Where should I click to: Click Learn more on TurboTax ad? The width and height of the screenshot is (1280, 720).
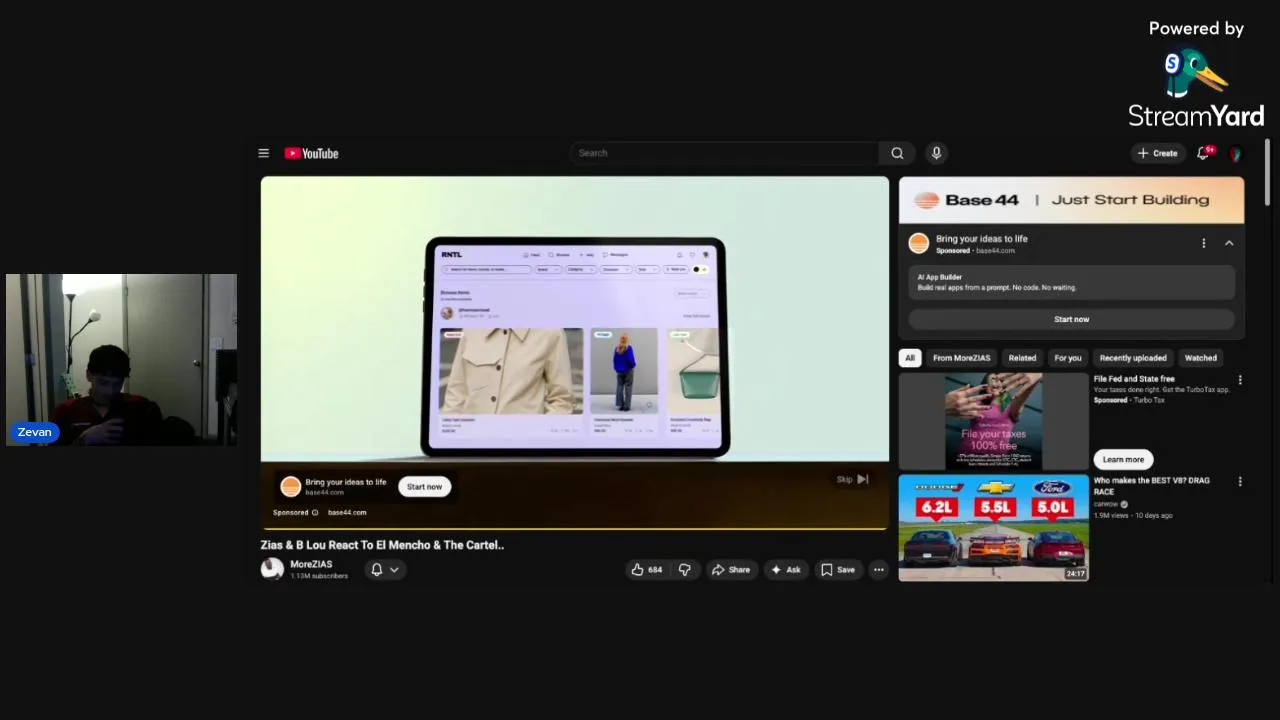[1123, 459]
